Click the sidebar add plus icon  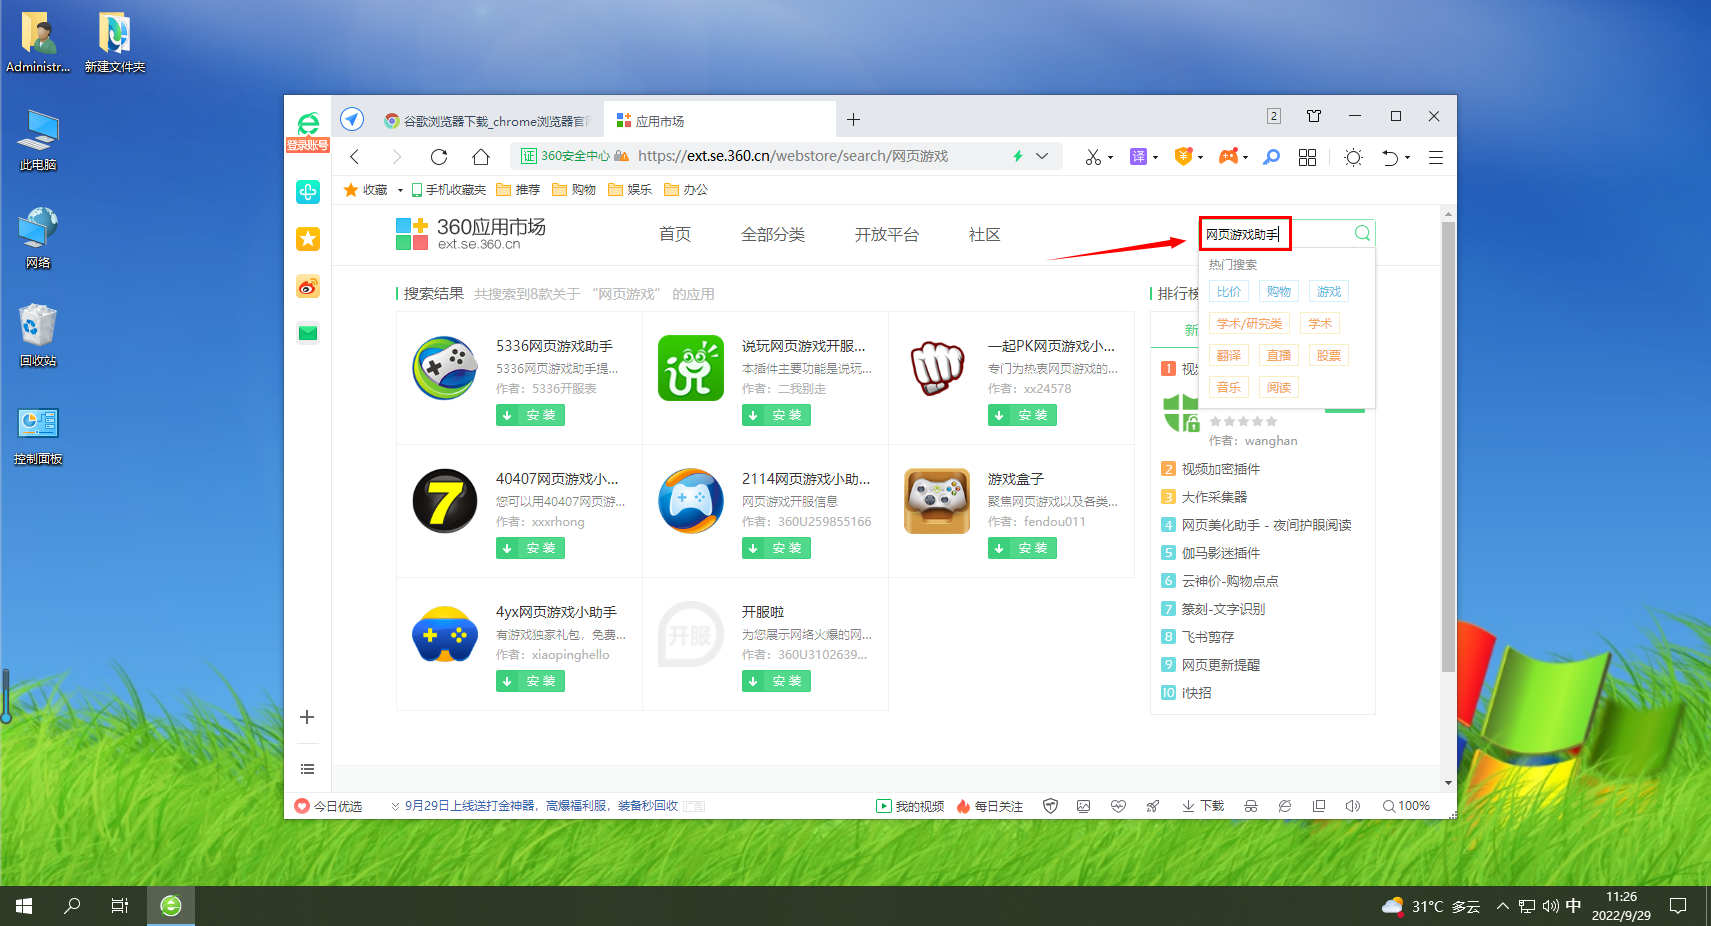(x=307, y=717)
